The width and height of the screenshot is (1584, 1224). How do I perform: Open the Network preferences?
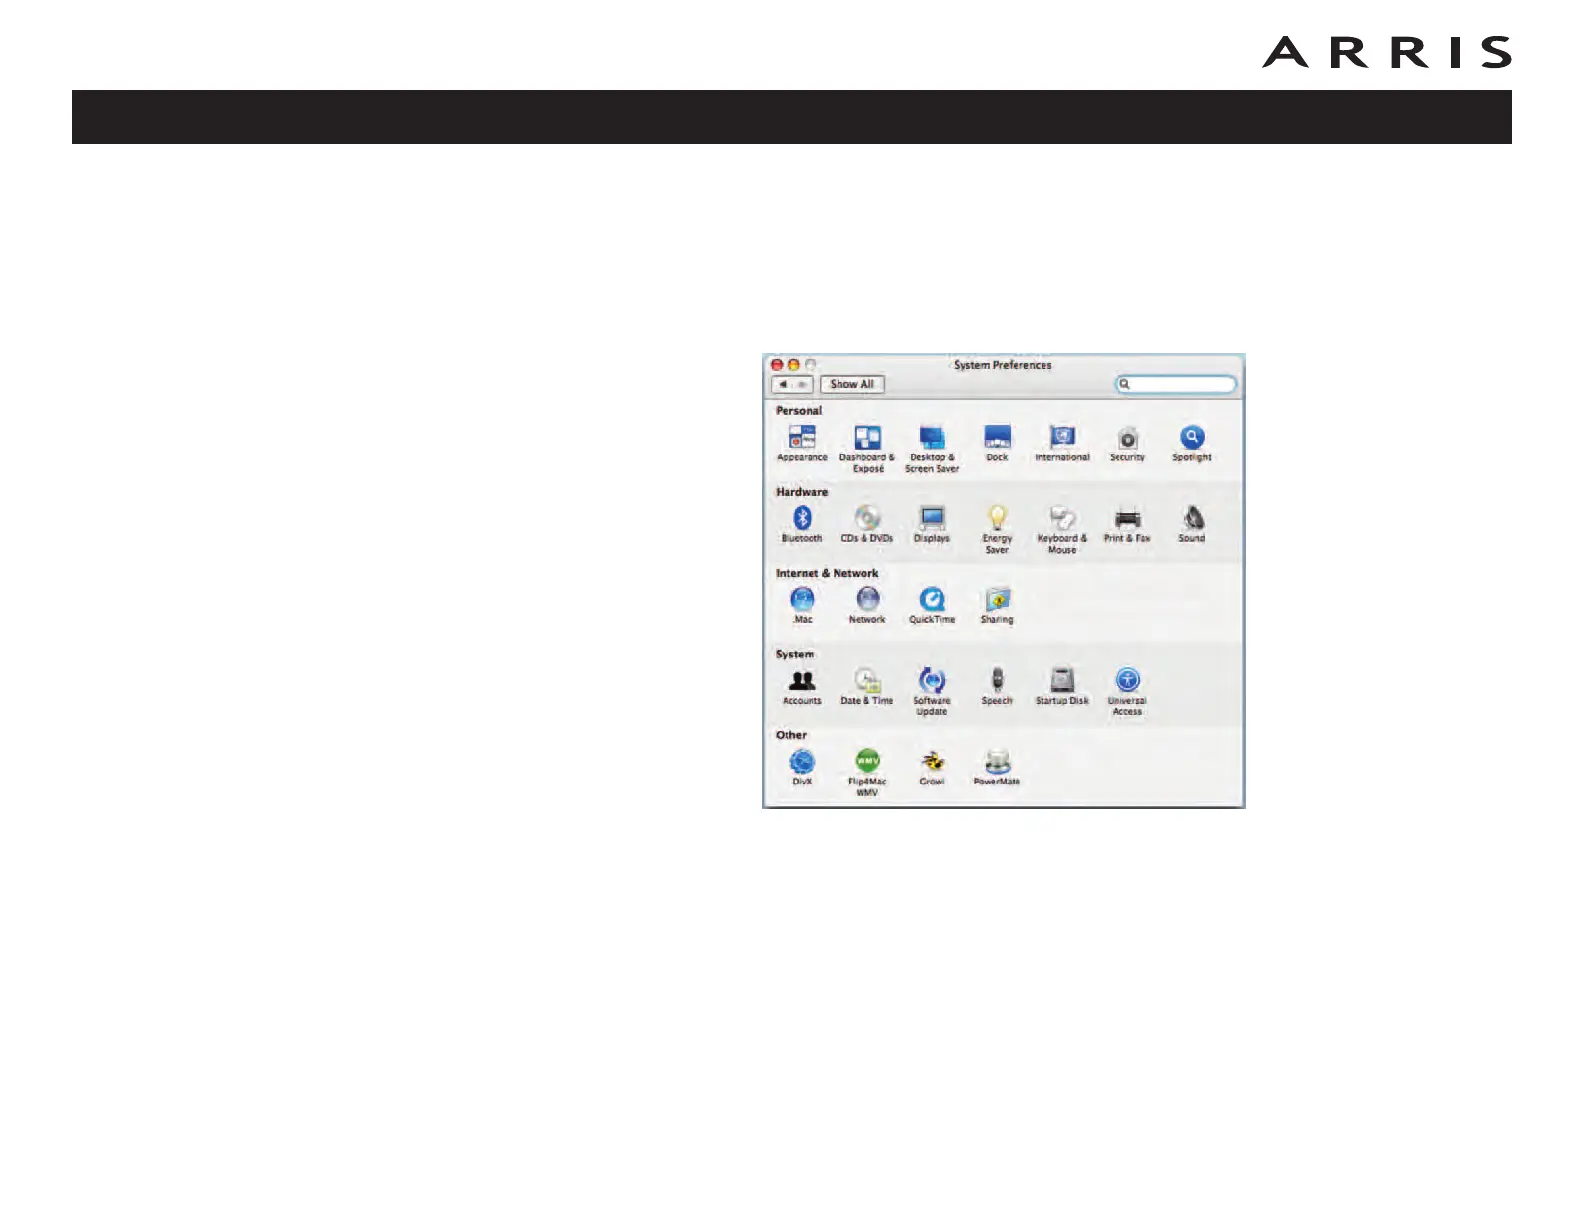coord(867,605)
